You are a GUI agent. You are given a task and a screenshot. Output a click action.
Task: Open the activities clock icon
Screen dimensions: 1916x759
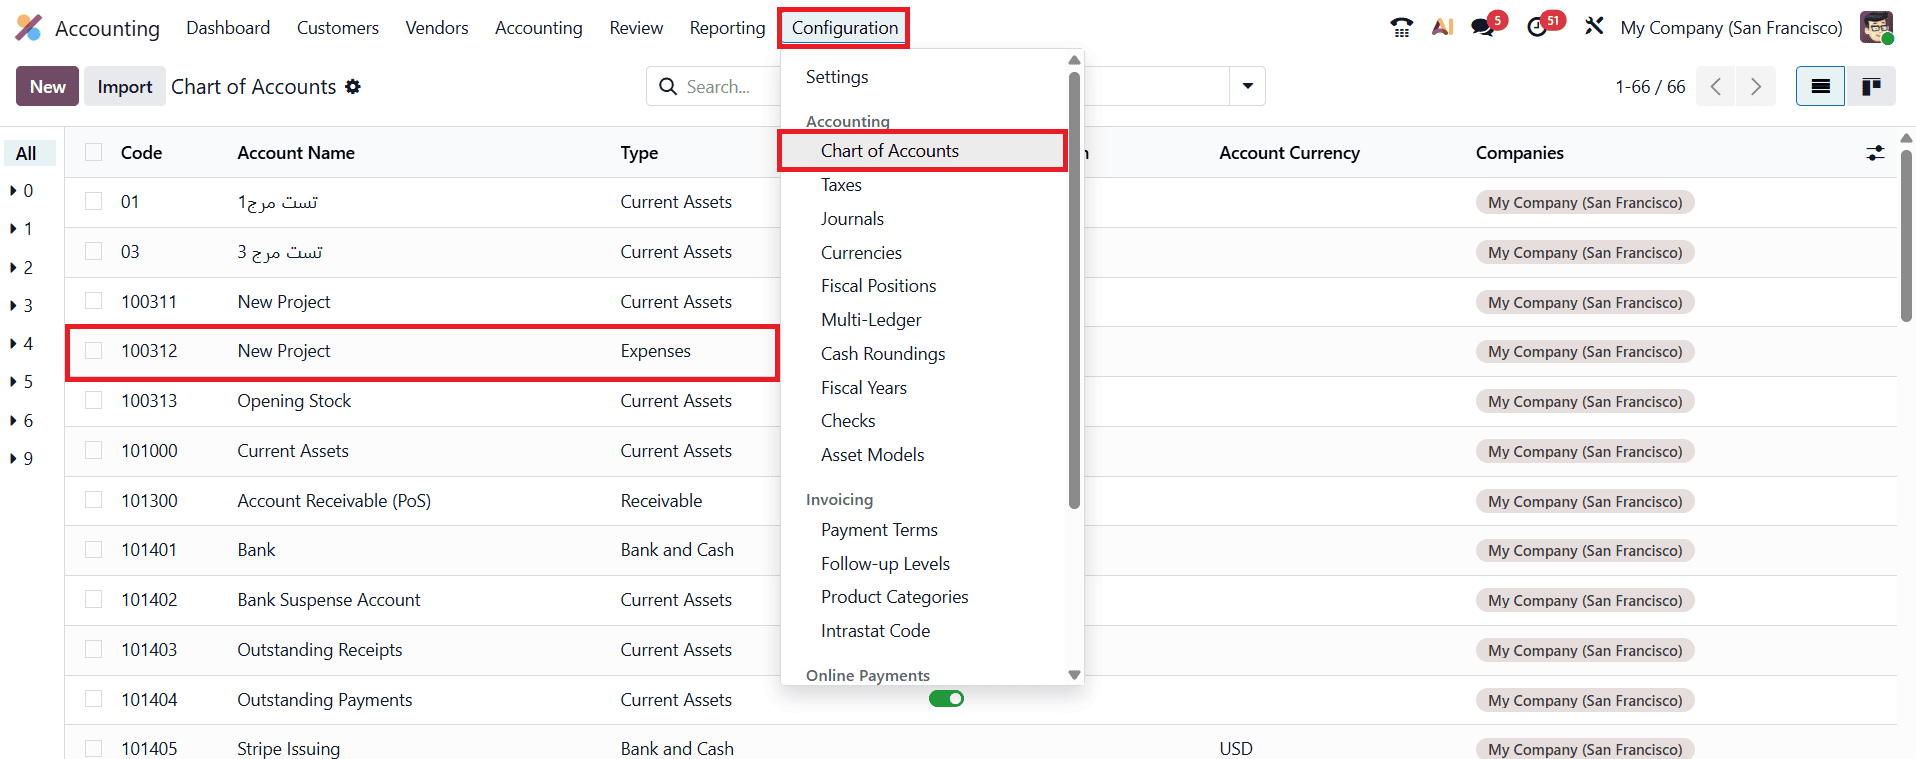[x=1540, y=27]
